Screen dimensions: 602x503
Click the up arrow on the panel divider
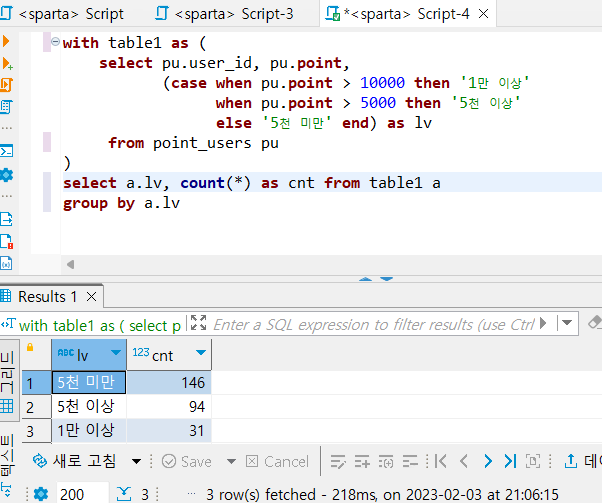pyautogui.click(x=365, y=279)
